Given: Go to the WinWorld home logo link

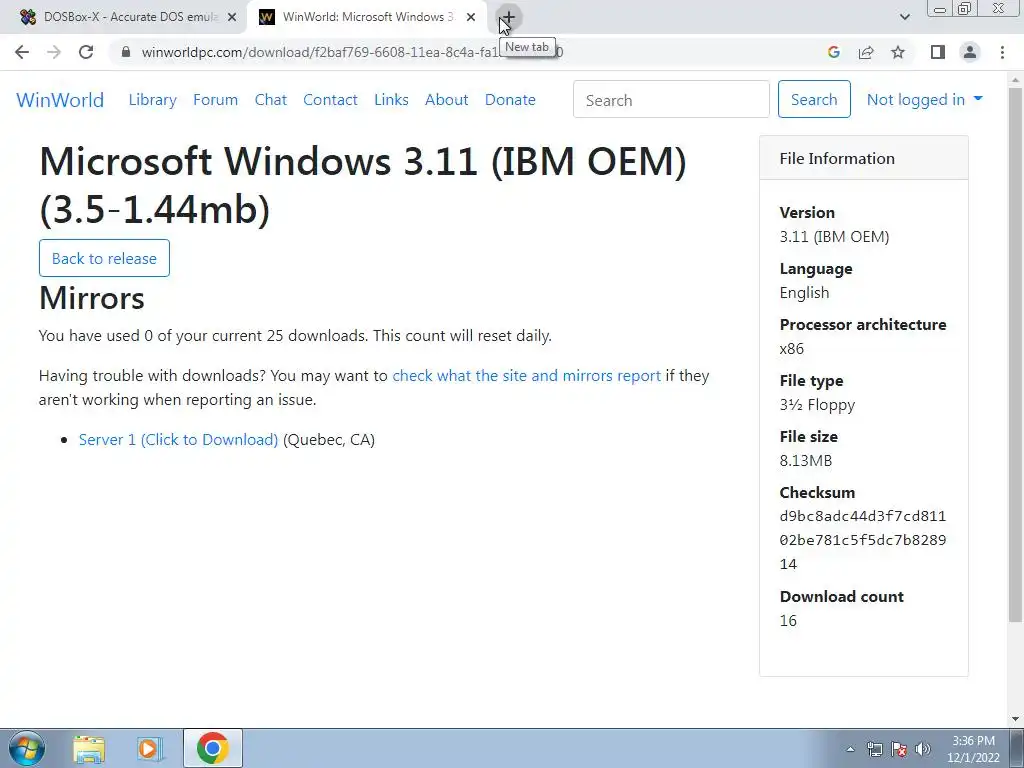Looking at the screenshot, I should point(60,100).
